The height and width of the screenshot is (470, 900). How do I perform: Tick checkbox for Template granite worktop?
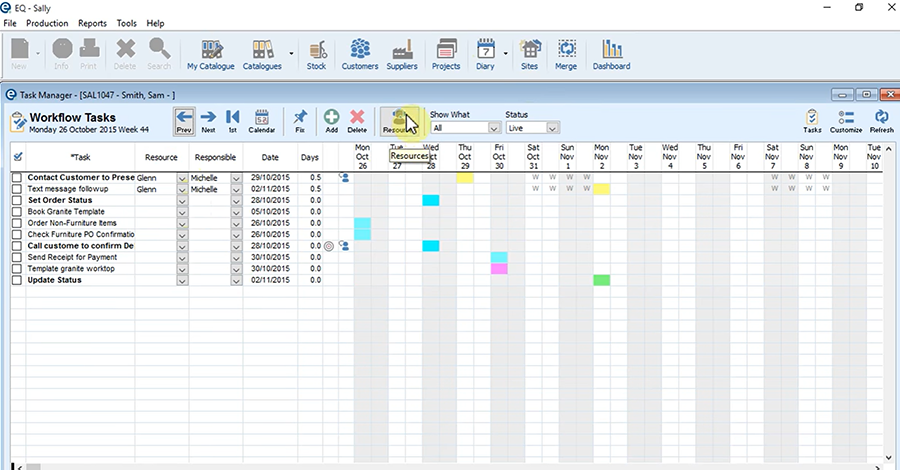point(17,269)
